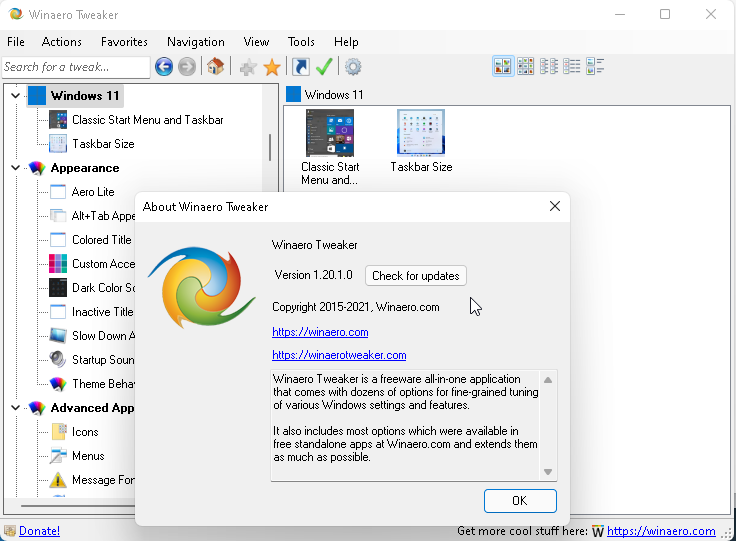This screenshot has height=541, width=736.
Task: Switch to the small icons view
Action: pos(549,66)
